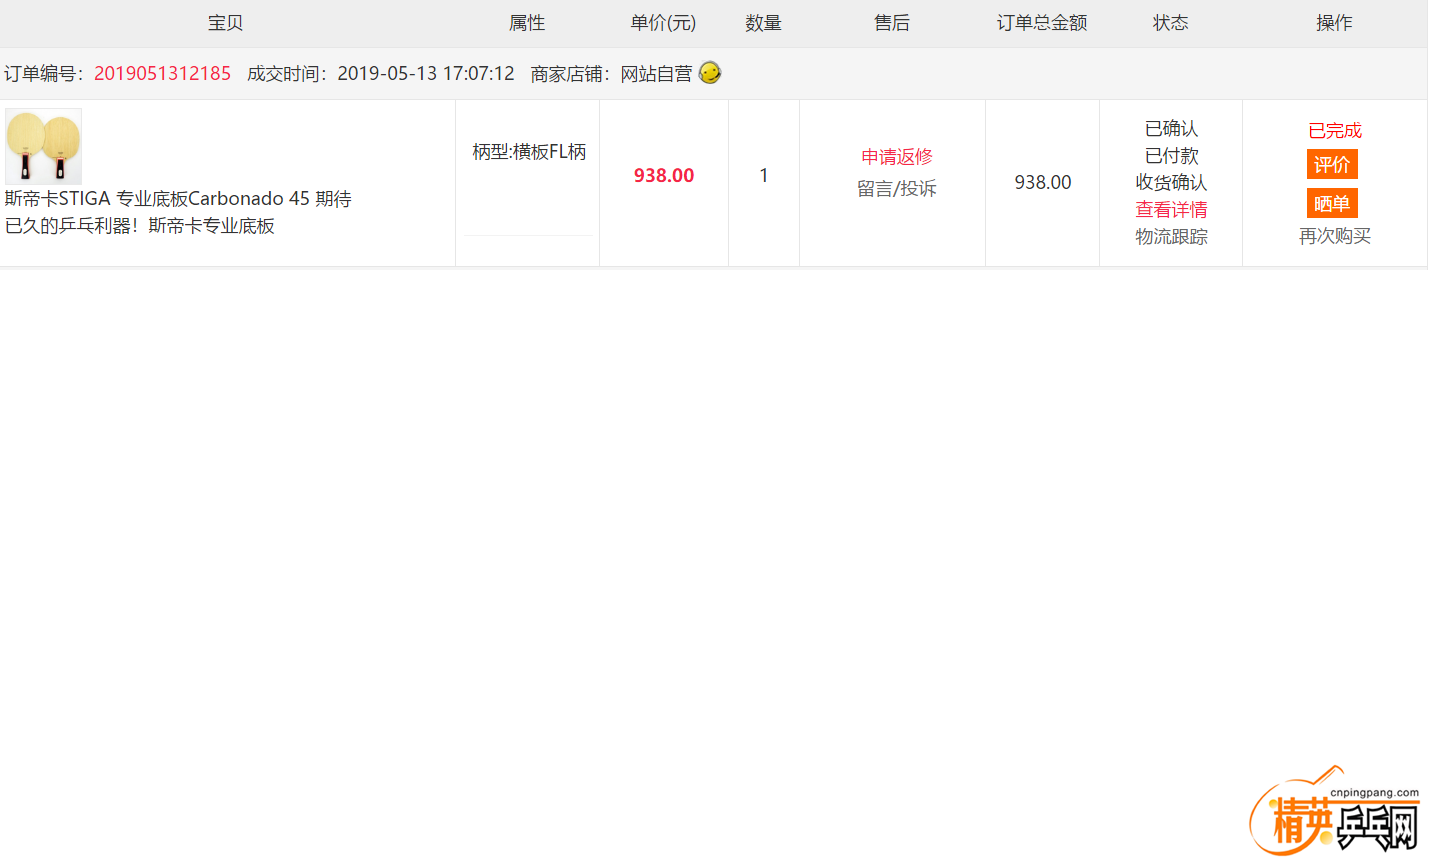The height and width of the screenshot is (864, 1431).
Task: Click the 操作 column header
Action: click(x=1334, y=22)
